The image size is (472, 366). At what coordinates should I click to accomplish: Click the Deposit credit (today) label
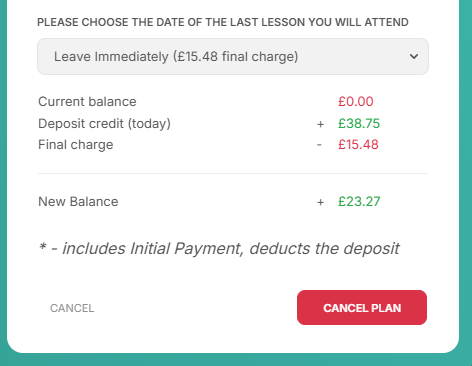click(104, 124)
